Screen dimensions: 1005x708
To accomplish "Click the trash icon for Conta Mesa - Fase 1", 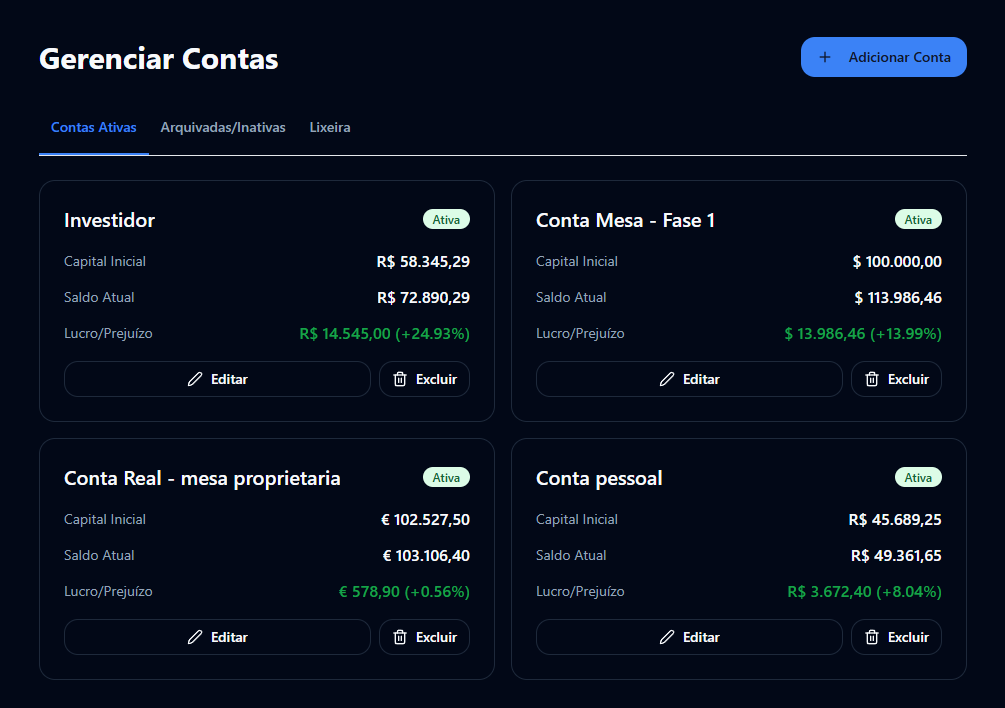I will [870, 378].
